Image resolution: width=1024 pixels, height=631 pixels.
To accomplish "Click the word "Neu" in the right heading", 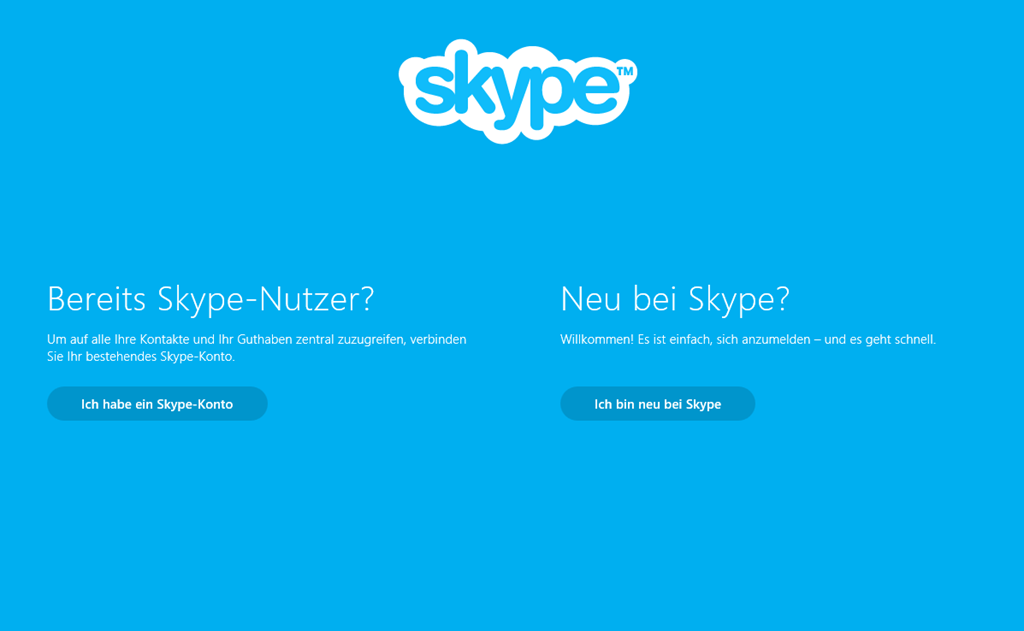I will 591,298.
